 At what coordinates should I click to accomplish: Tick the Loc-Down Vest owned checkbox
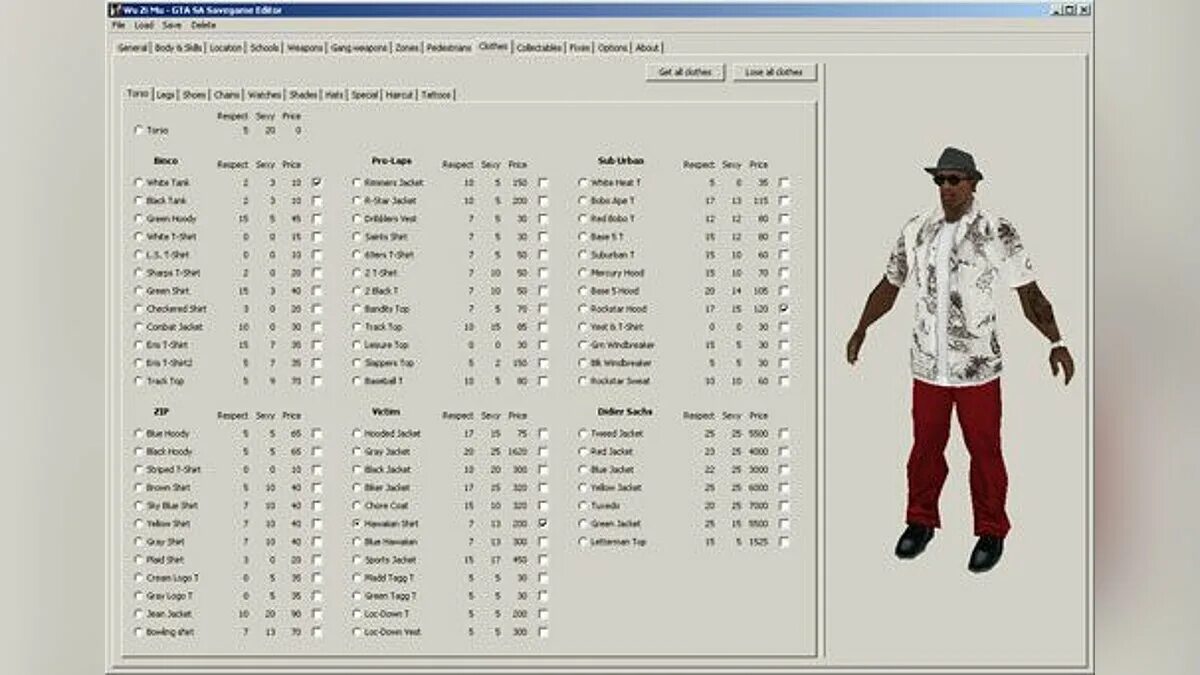pos(543,632)
